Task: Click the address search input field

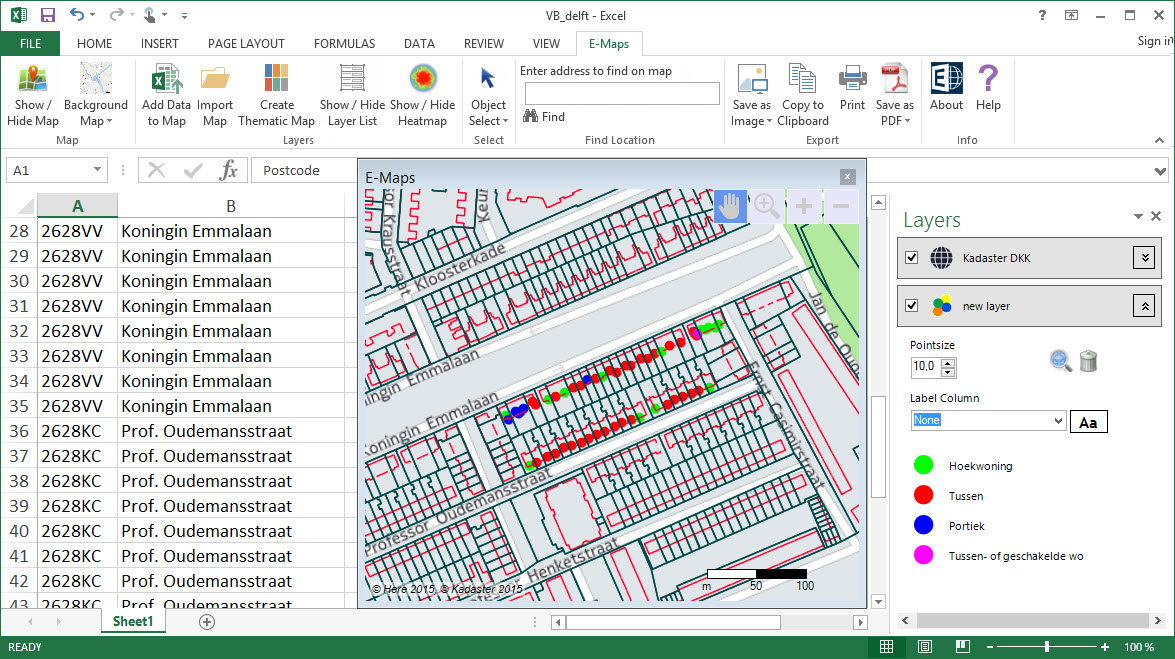Action: [x=622, y=93]
